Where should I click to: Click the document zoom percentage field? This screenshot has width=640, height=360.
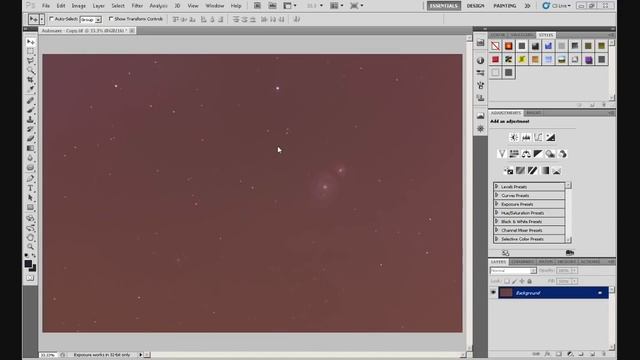tap(48, 355)
